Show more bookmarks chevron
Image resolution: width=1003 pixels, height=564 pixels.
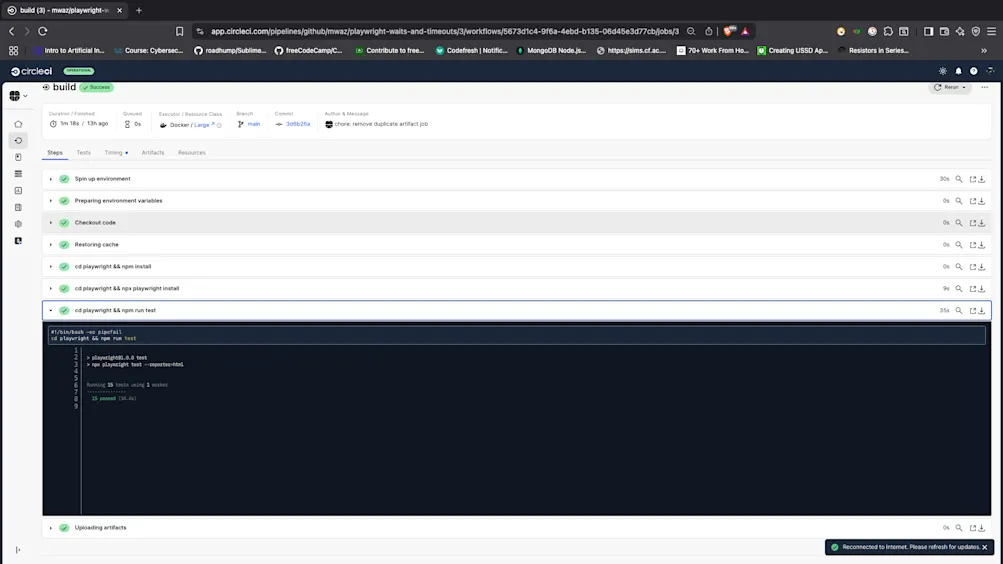point(984,51)
